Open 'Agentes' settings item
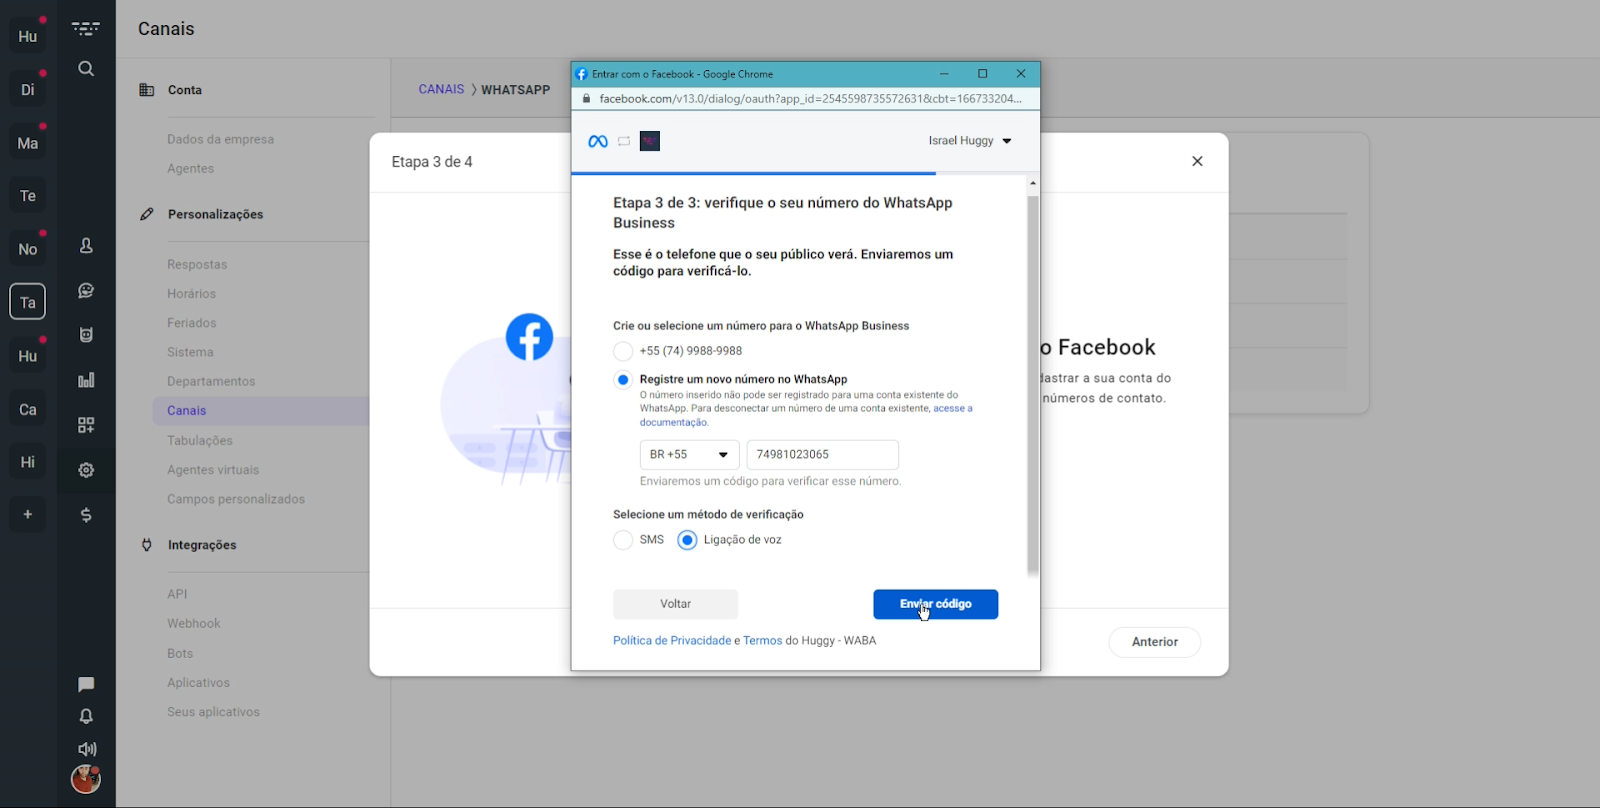The width and height of the screenshot is (1600, 808). coord(190,169)
